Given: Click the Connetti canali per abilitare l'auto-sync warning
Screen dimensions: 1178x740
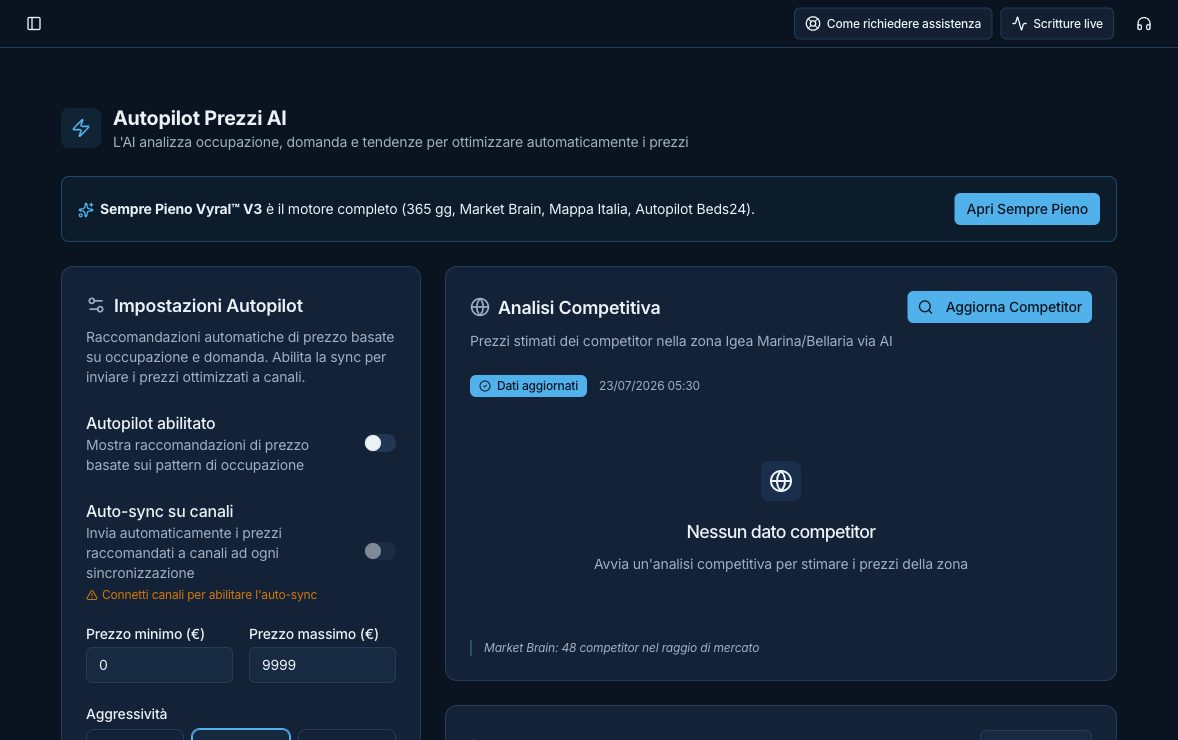Looking at the screenshot, I should tap(201, 595).
